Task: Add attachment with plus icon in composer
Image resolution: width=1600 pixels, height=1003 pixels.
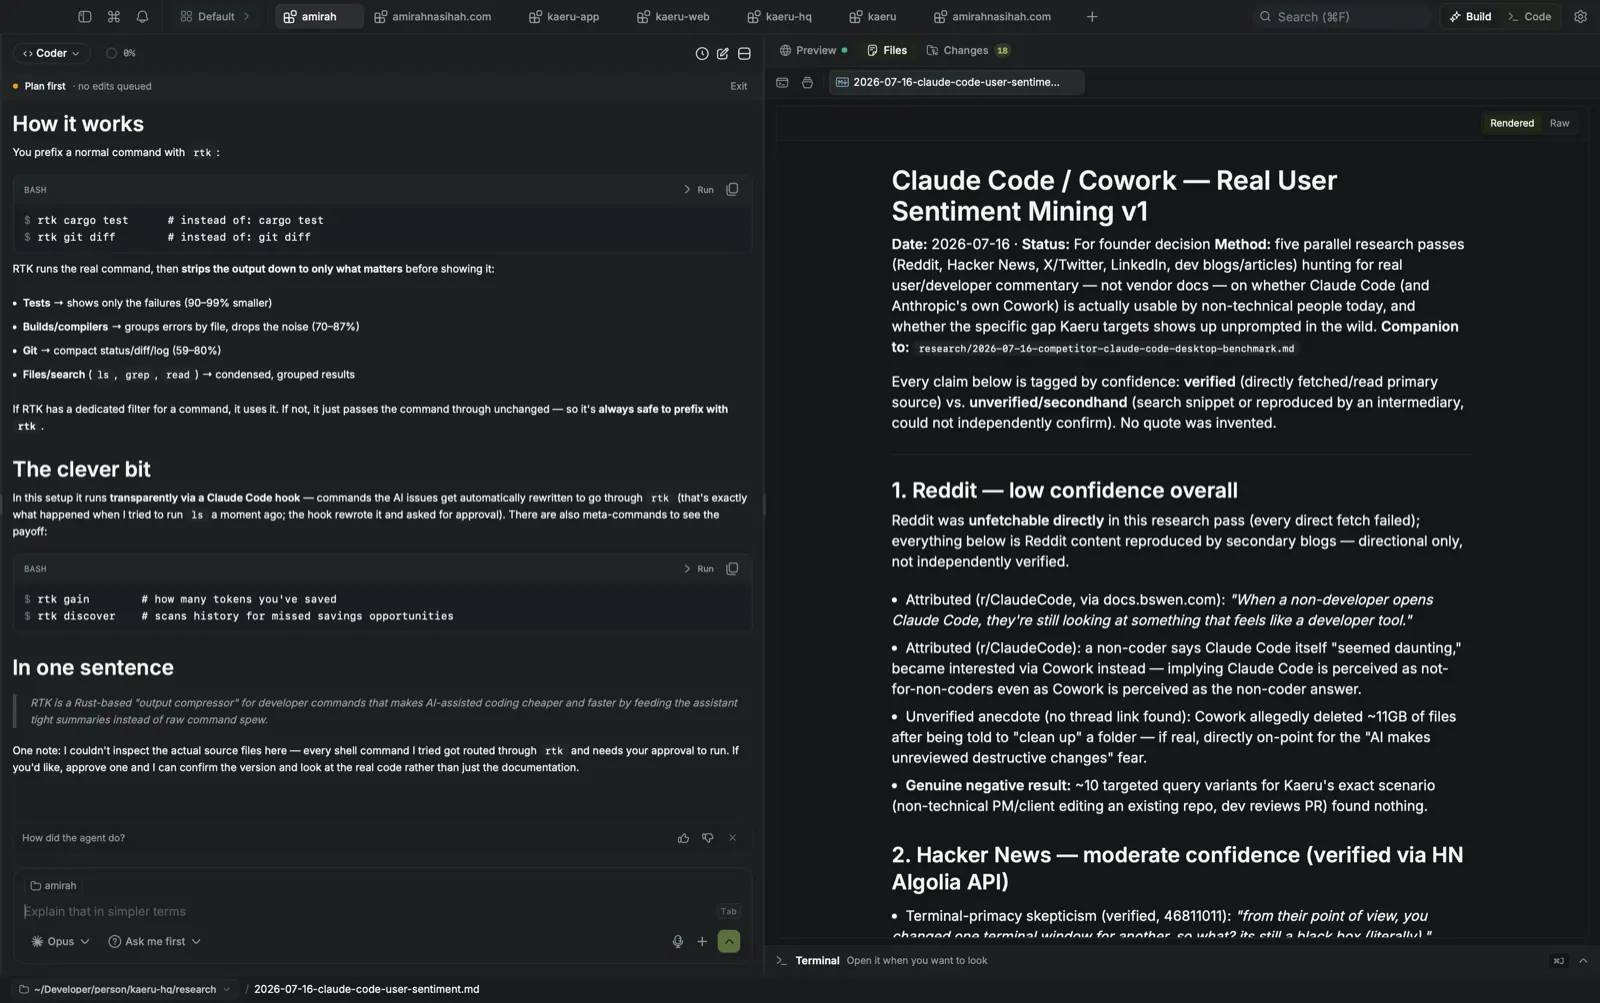Action: tap(702, 941)
